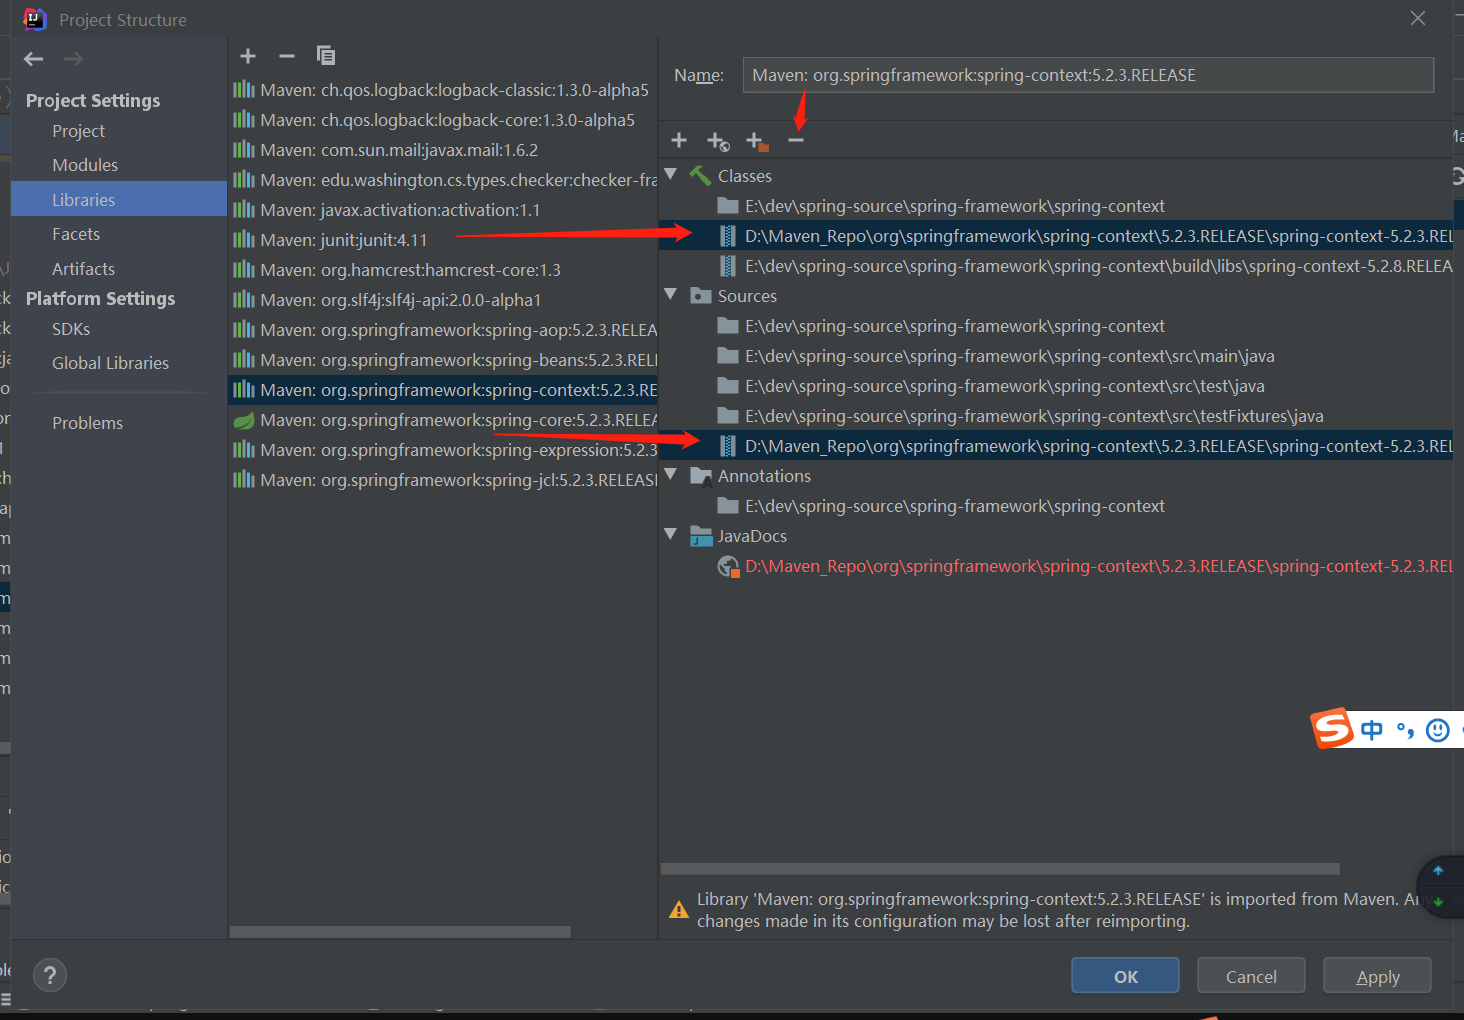Remove the selected root entry

[x=796, y=141]
